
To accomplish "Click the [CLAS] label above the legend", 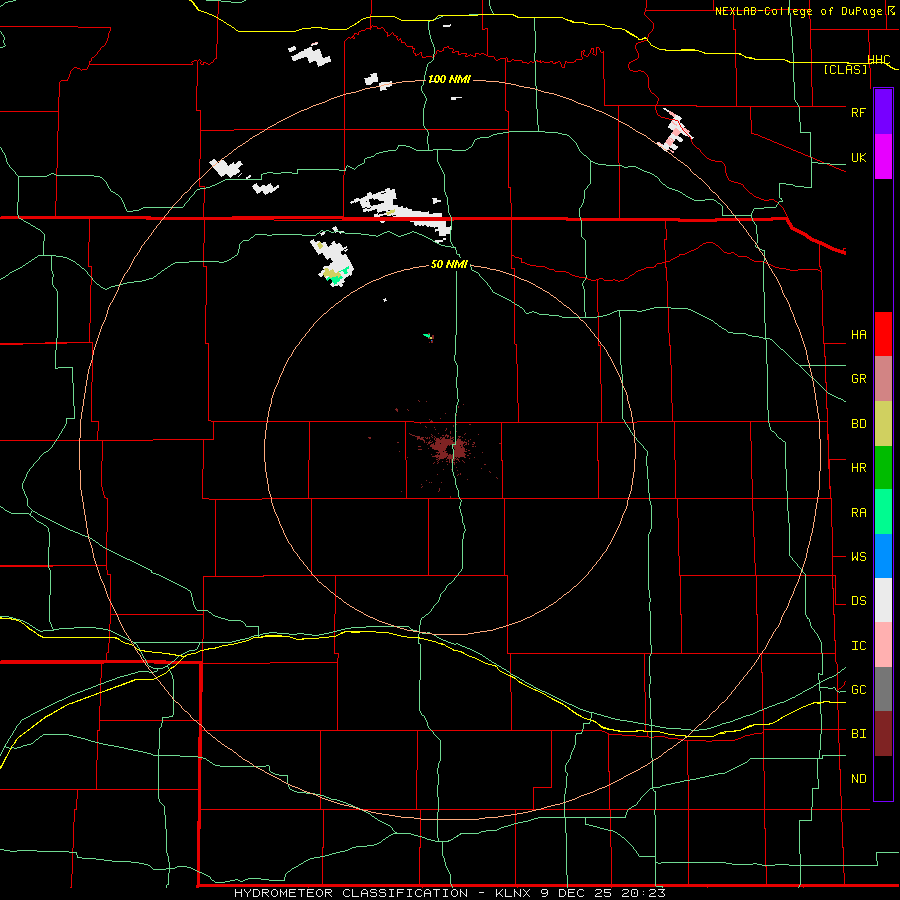I will click(845, 69).
